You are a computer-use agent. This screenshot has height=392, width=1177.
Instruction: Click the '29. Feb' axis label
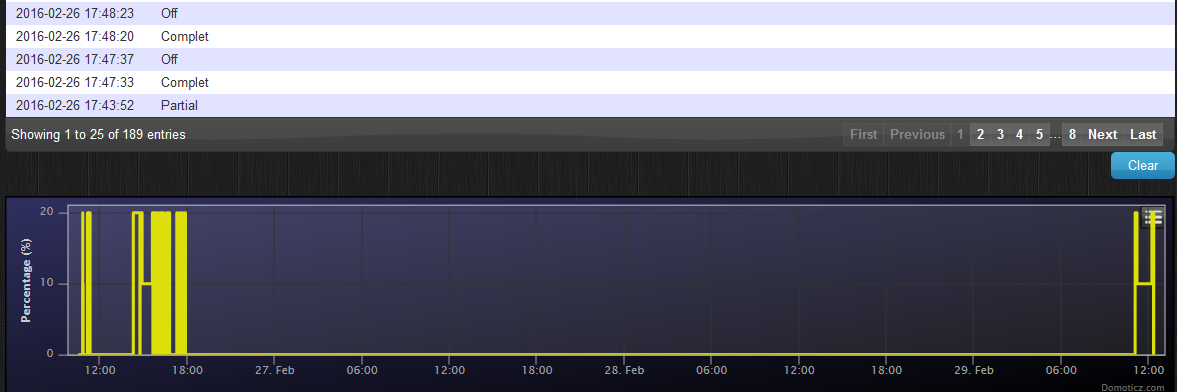pos(974,370)
